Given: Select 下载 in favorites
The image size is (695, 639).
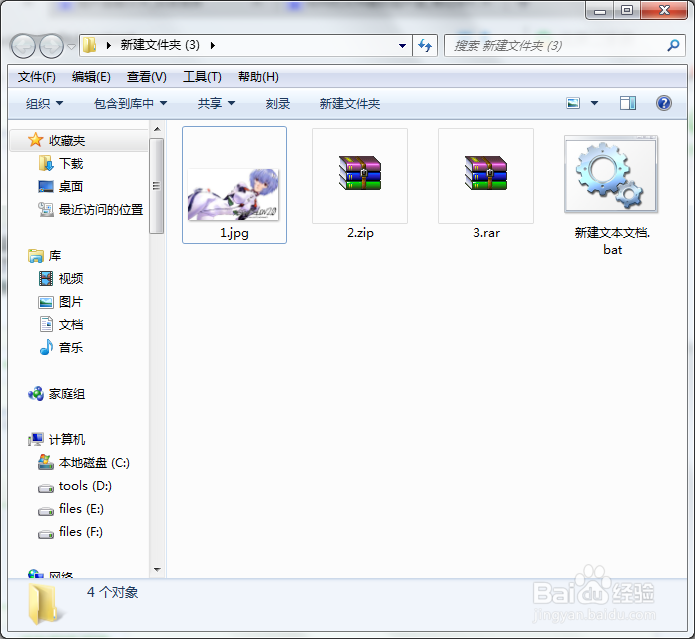Looking at the screenshot, I should tap(71, 164).
